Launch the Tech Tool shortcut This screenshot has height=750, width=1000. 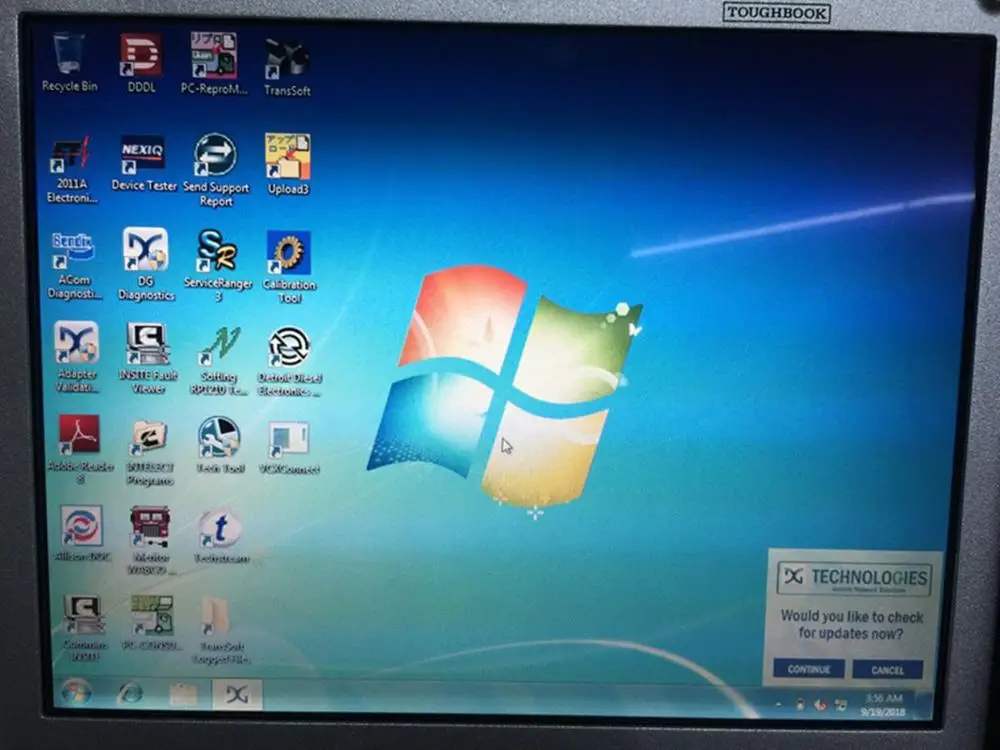219,445
